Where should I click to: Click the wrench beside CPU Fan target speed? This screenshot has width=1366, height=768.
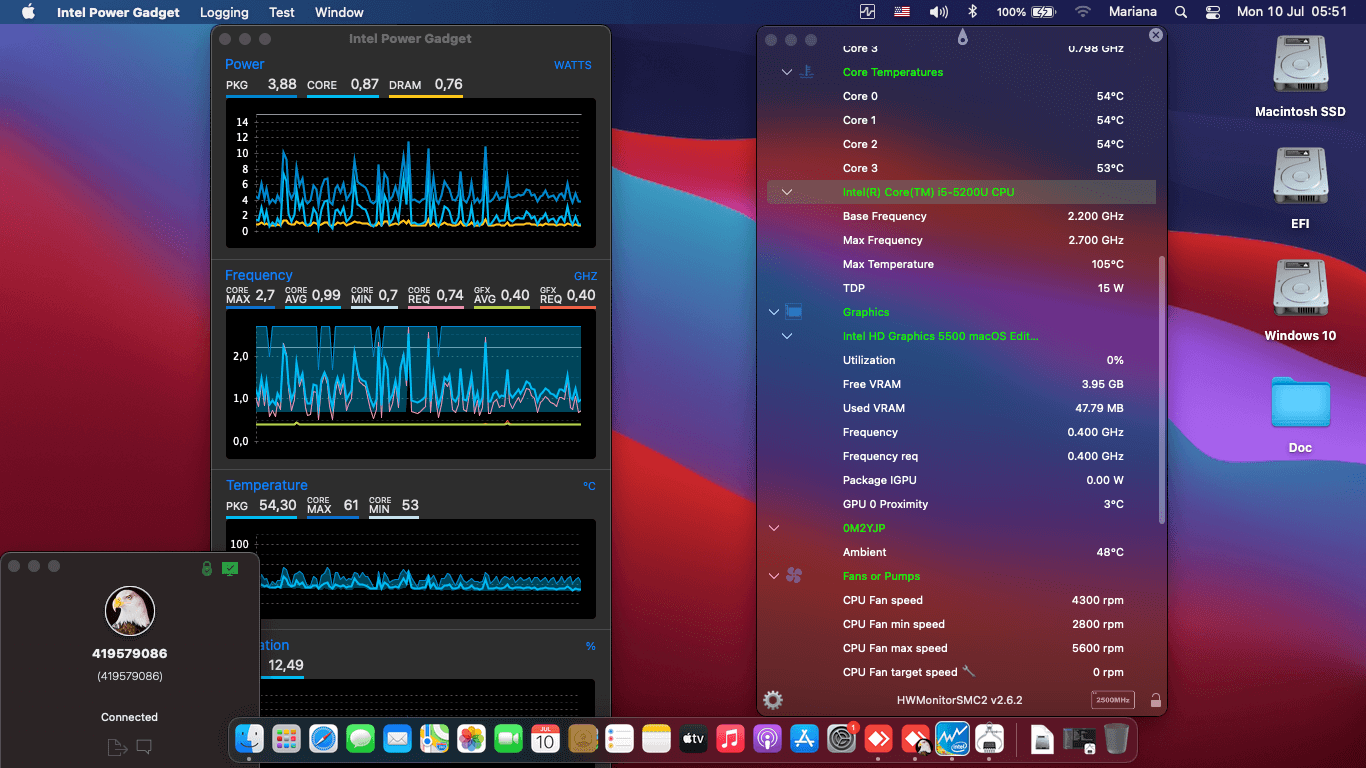click(968, 672)
